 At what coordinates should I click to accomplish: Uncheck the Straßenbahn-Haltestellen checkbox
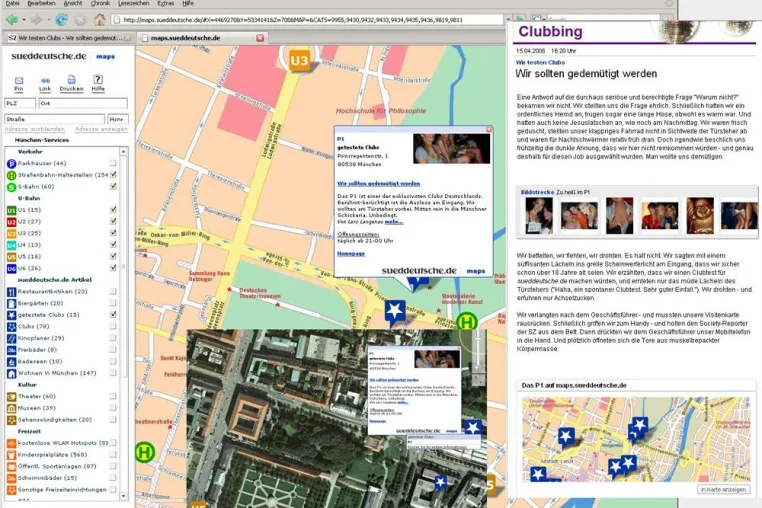(113, 175)
